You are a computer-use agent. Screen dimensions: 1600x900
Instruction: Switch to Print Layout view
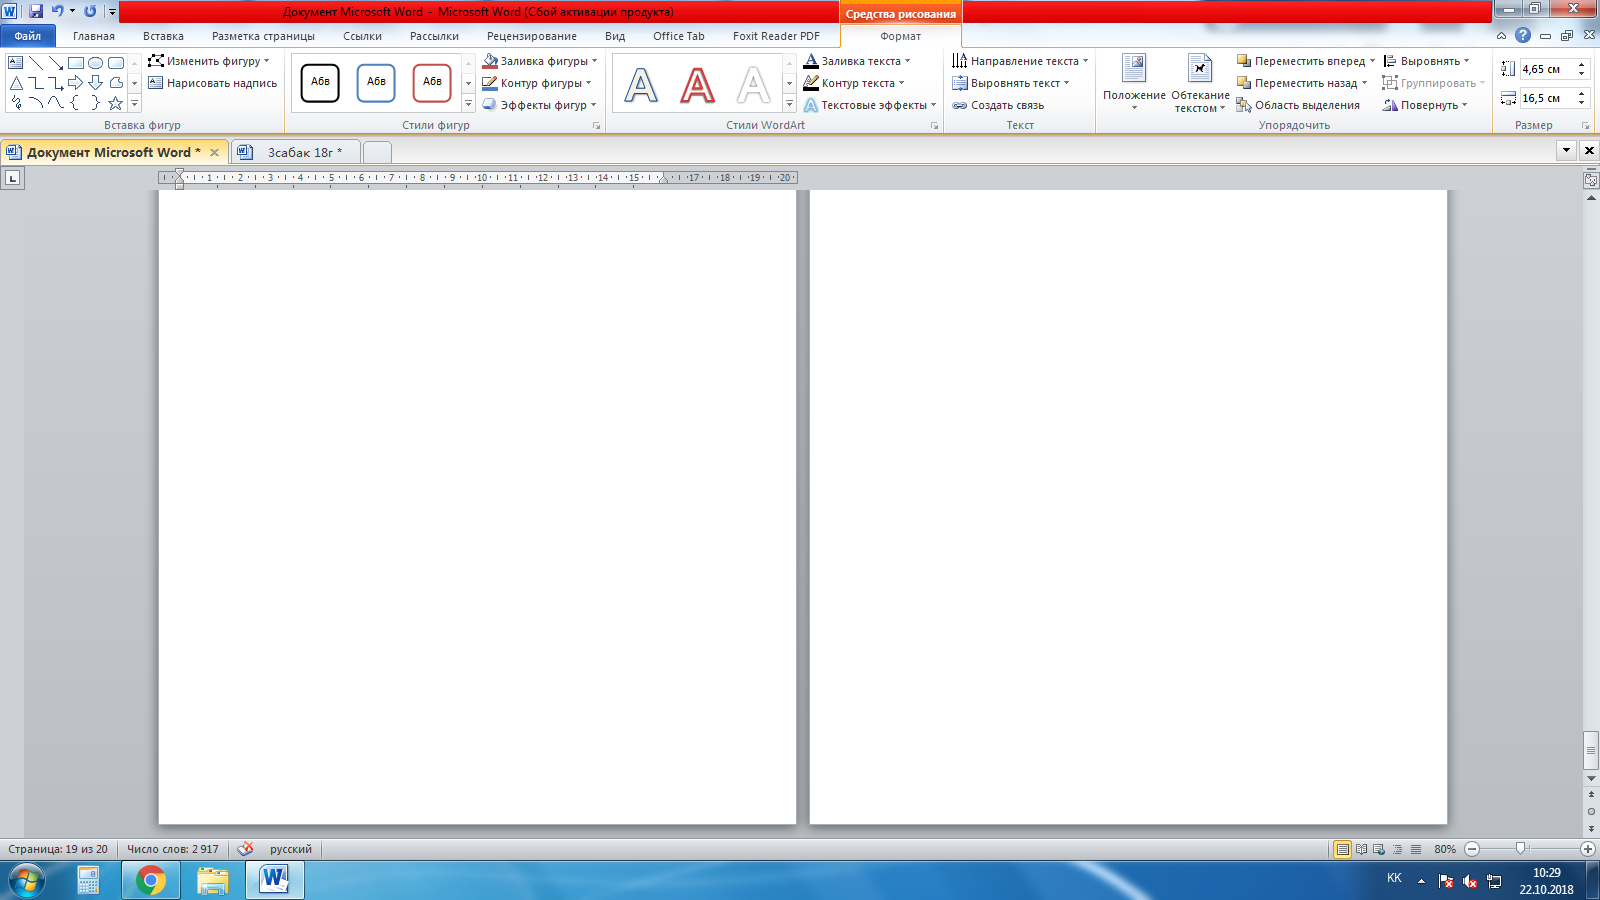(1343, 849)
